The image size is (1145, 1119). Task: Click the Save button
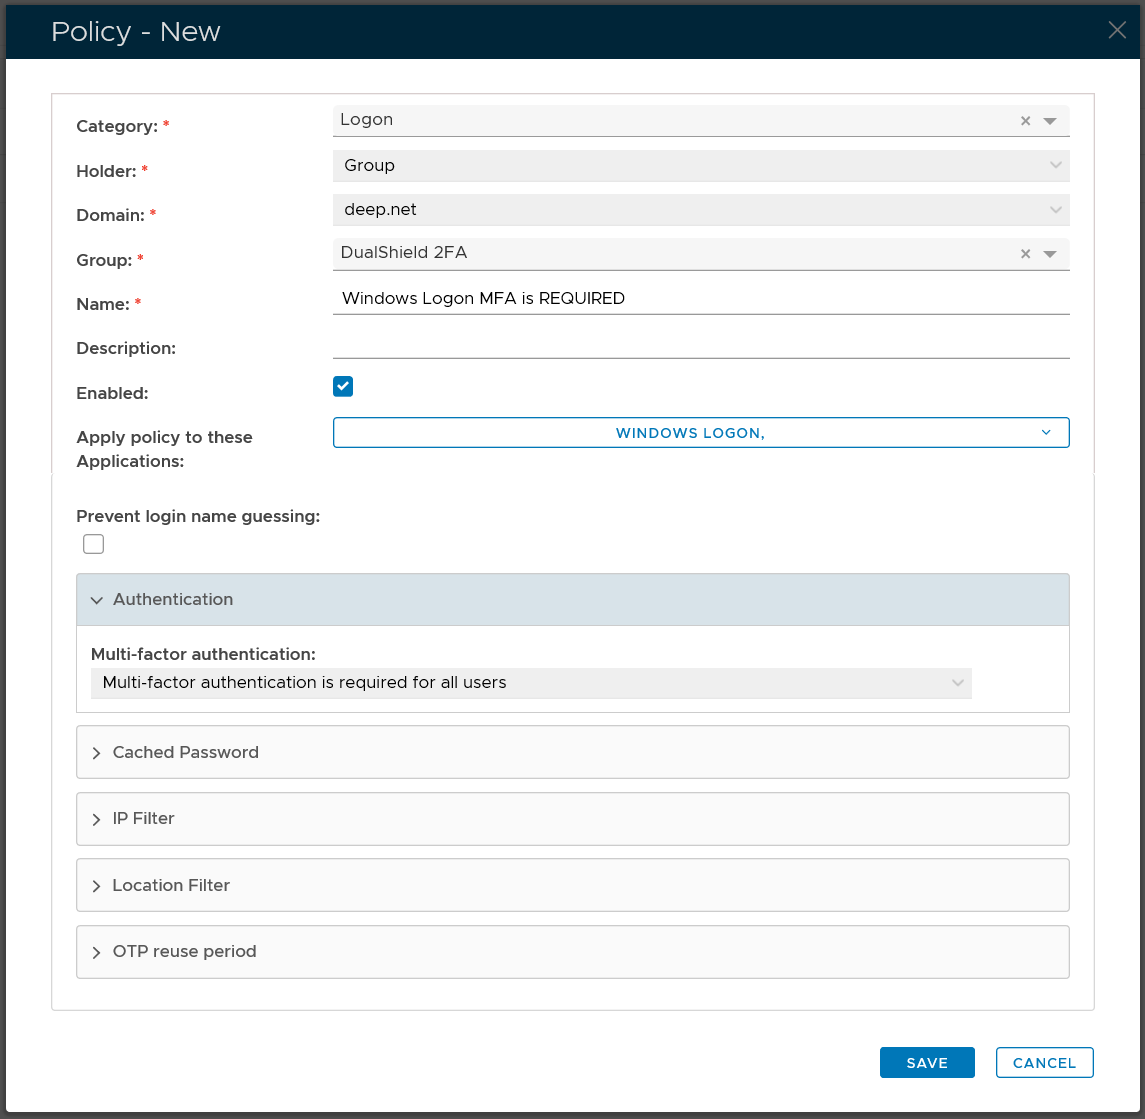click(927, 1063)
